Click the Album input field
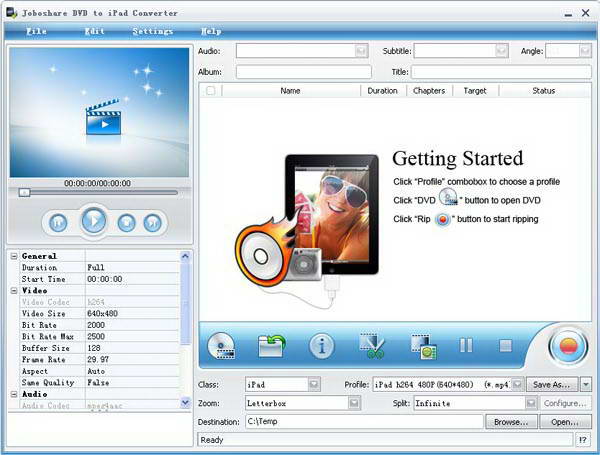The height and width of the screenshot is (455, 600). [303, 72]
